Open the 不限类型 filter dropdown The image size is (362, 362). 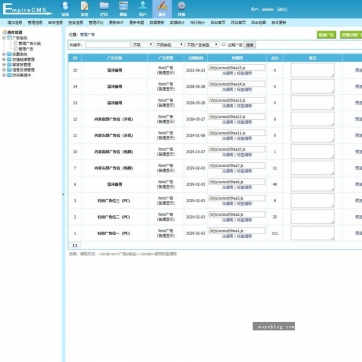coord(170,44)
